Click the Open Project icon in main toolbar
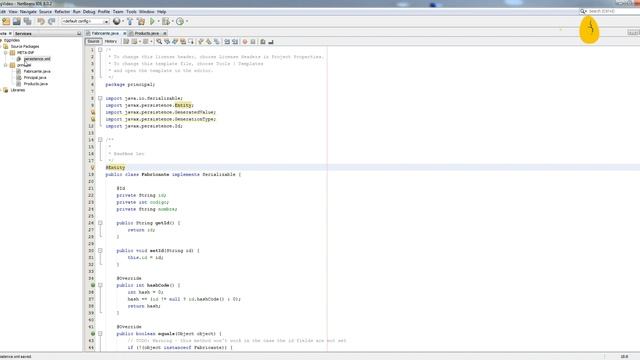640x360 pixels. click(17, 21)
